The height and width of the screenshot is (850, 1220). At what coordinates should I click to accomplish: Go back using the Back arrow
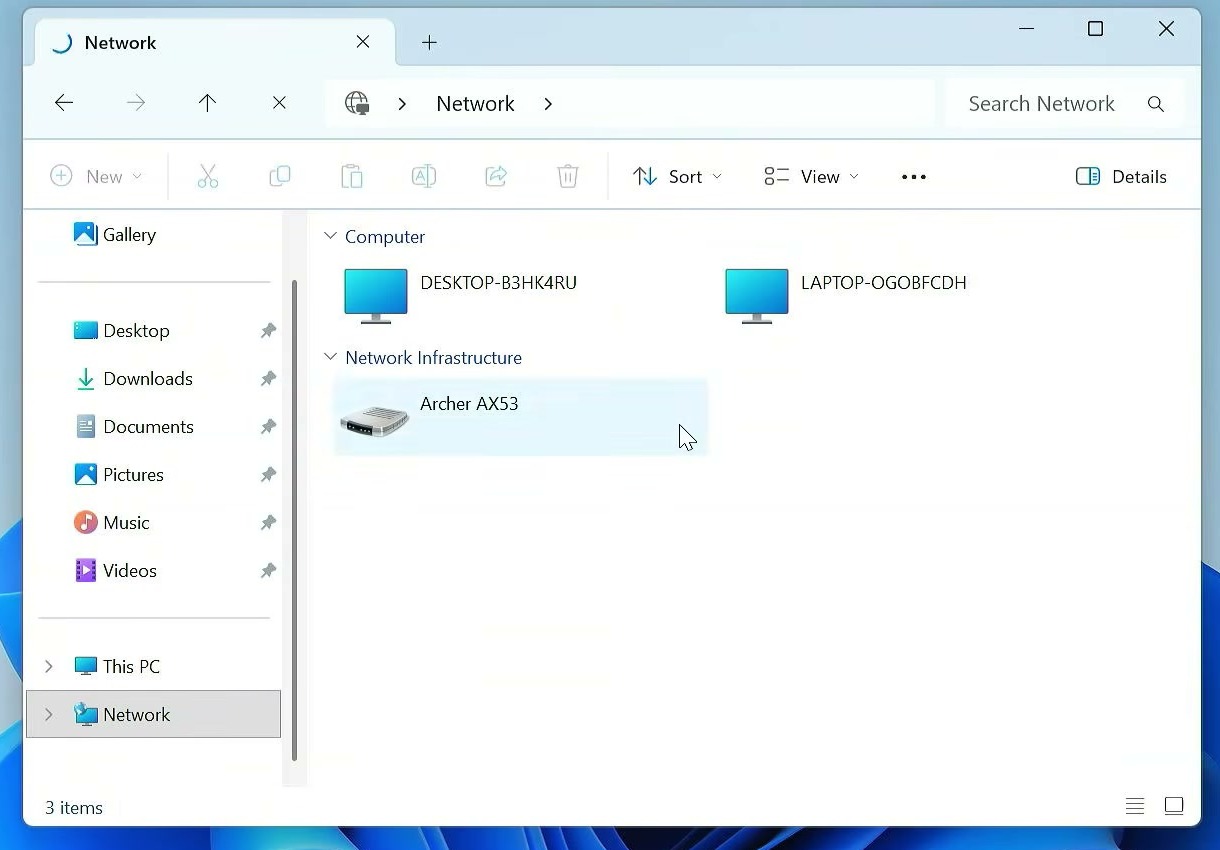tap(64, 103)
